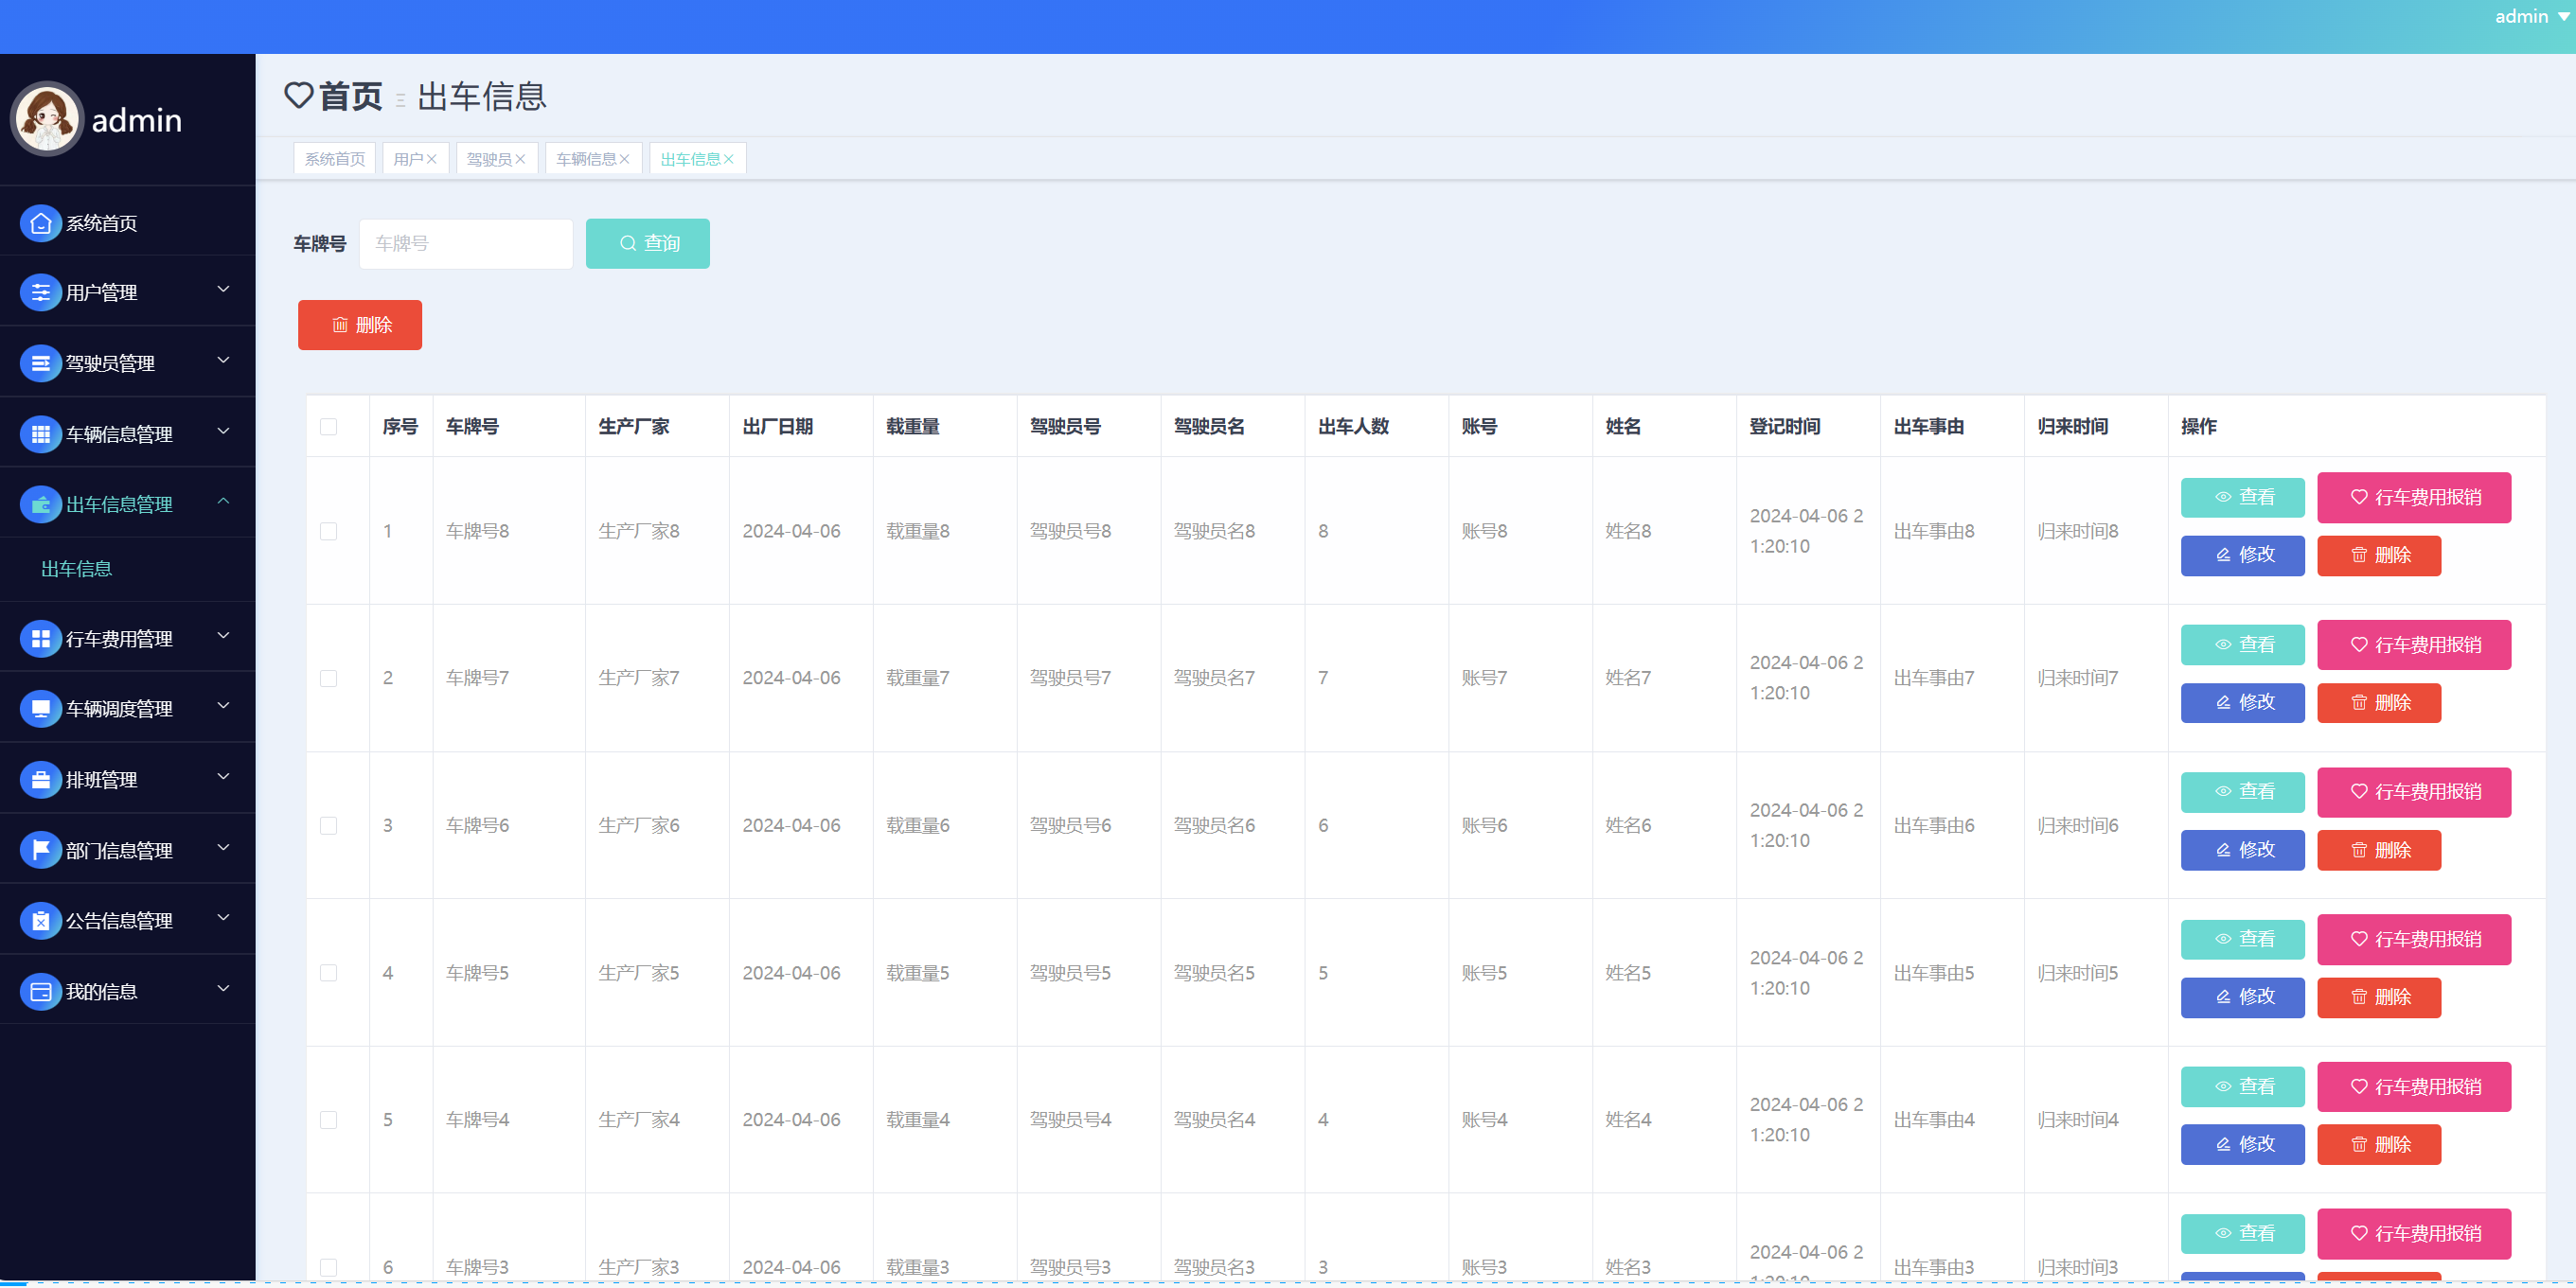The height and width of the screenshot is (1288, 2576).
Task: Collapse the 出车信息管理 menu chevron
Action: coord(224,502)
